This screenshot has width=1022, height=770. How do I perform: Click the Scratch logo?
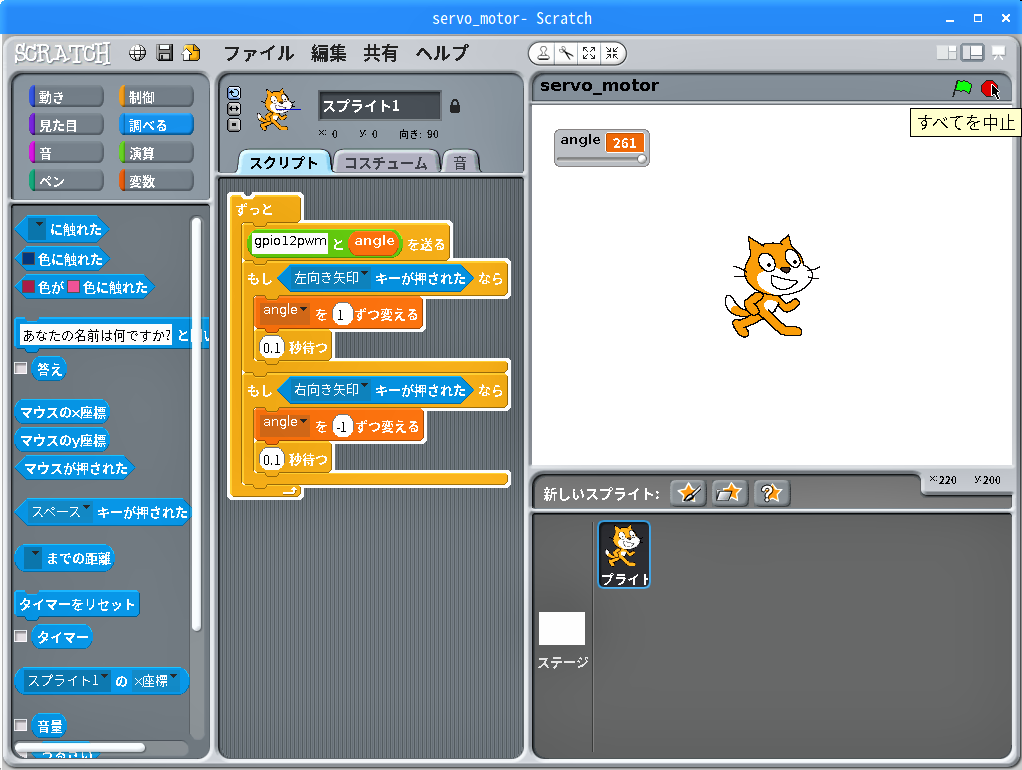63,53
